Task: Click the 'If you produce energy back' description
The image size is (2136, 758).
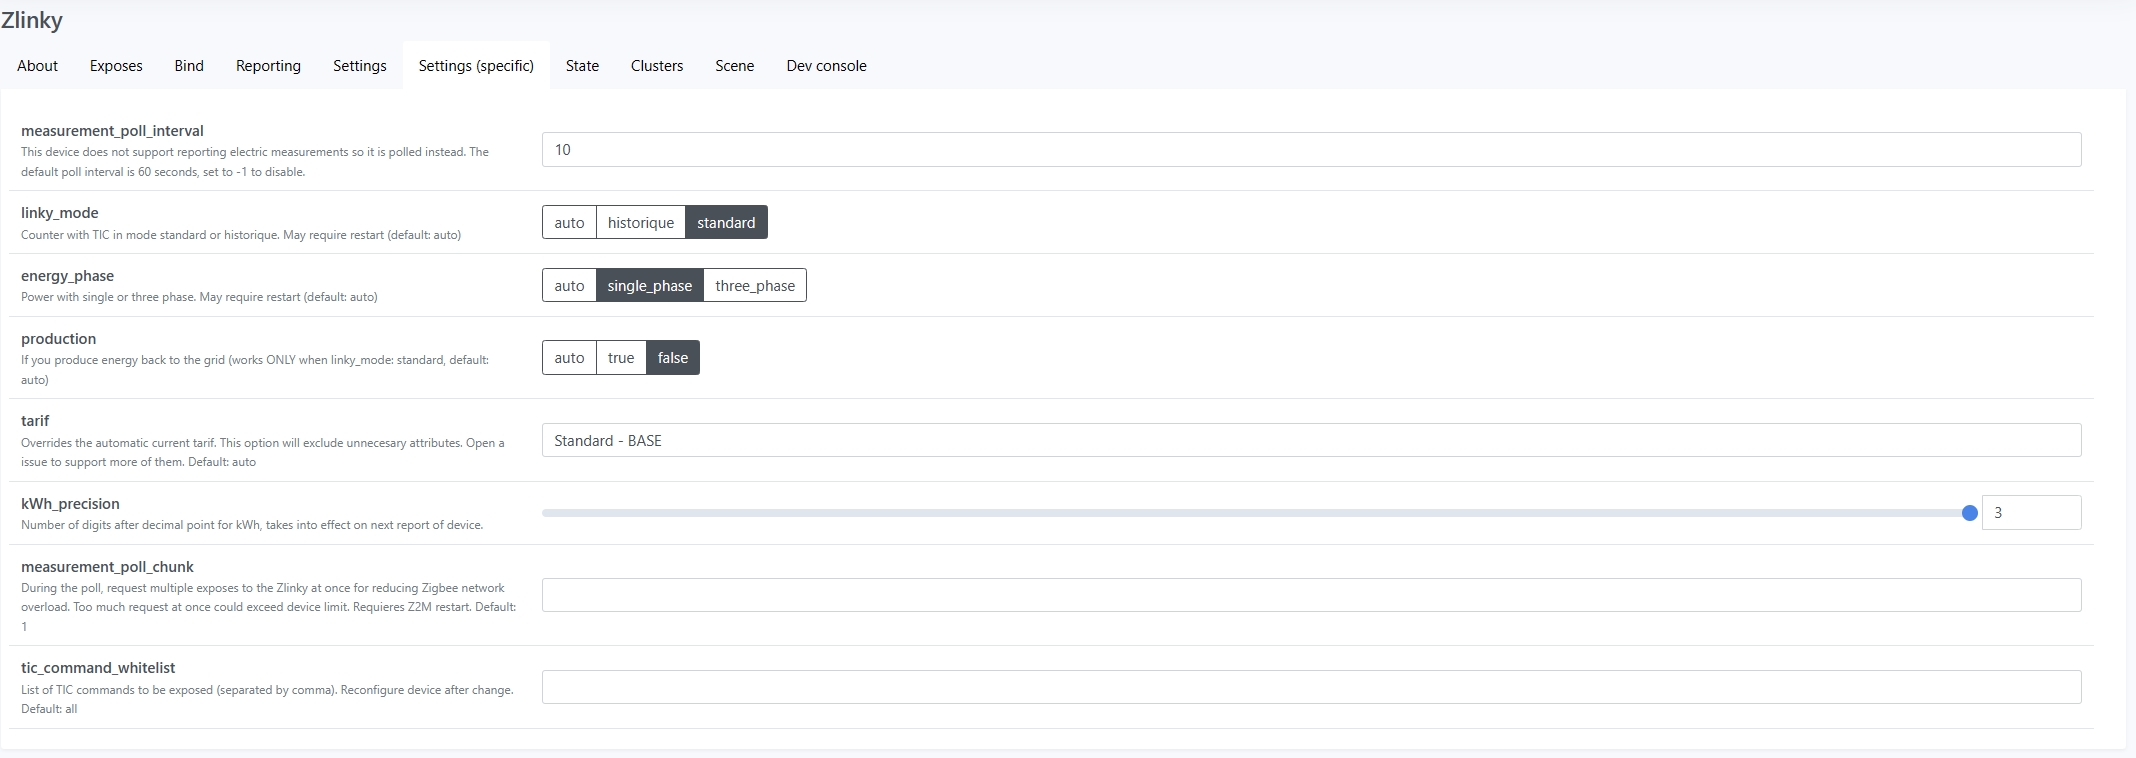Action: (x=255, y=370)
